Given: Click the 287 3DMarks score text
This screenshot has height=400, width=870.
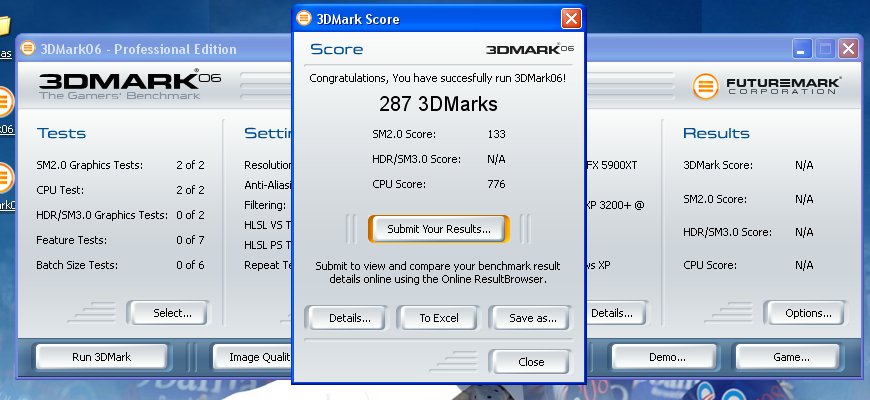Looking at the screenshot, I should pyautogui.click(x=438, y=104).
